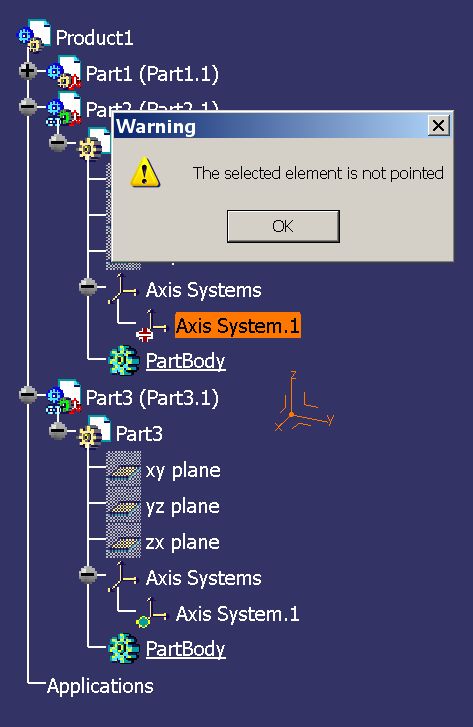Close the Warning dialog
This screenshot has width=473, height=727.
tap(438, 125)
